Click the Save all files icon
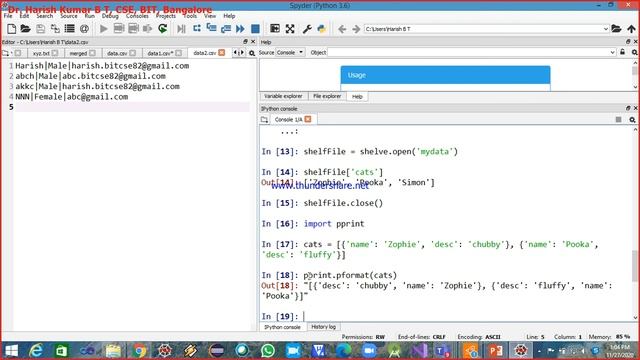This screenshot has height=360, width=640. click(x=55, y=29)
